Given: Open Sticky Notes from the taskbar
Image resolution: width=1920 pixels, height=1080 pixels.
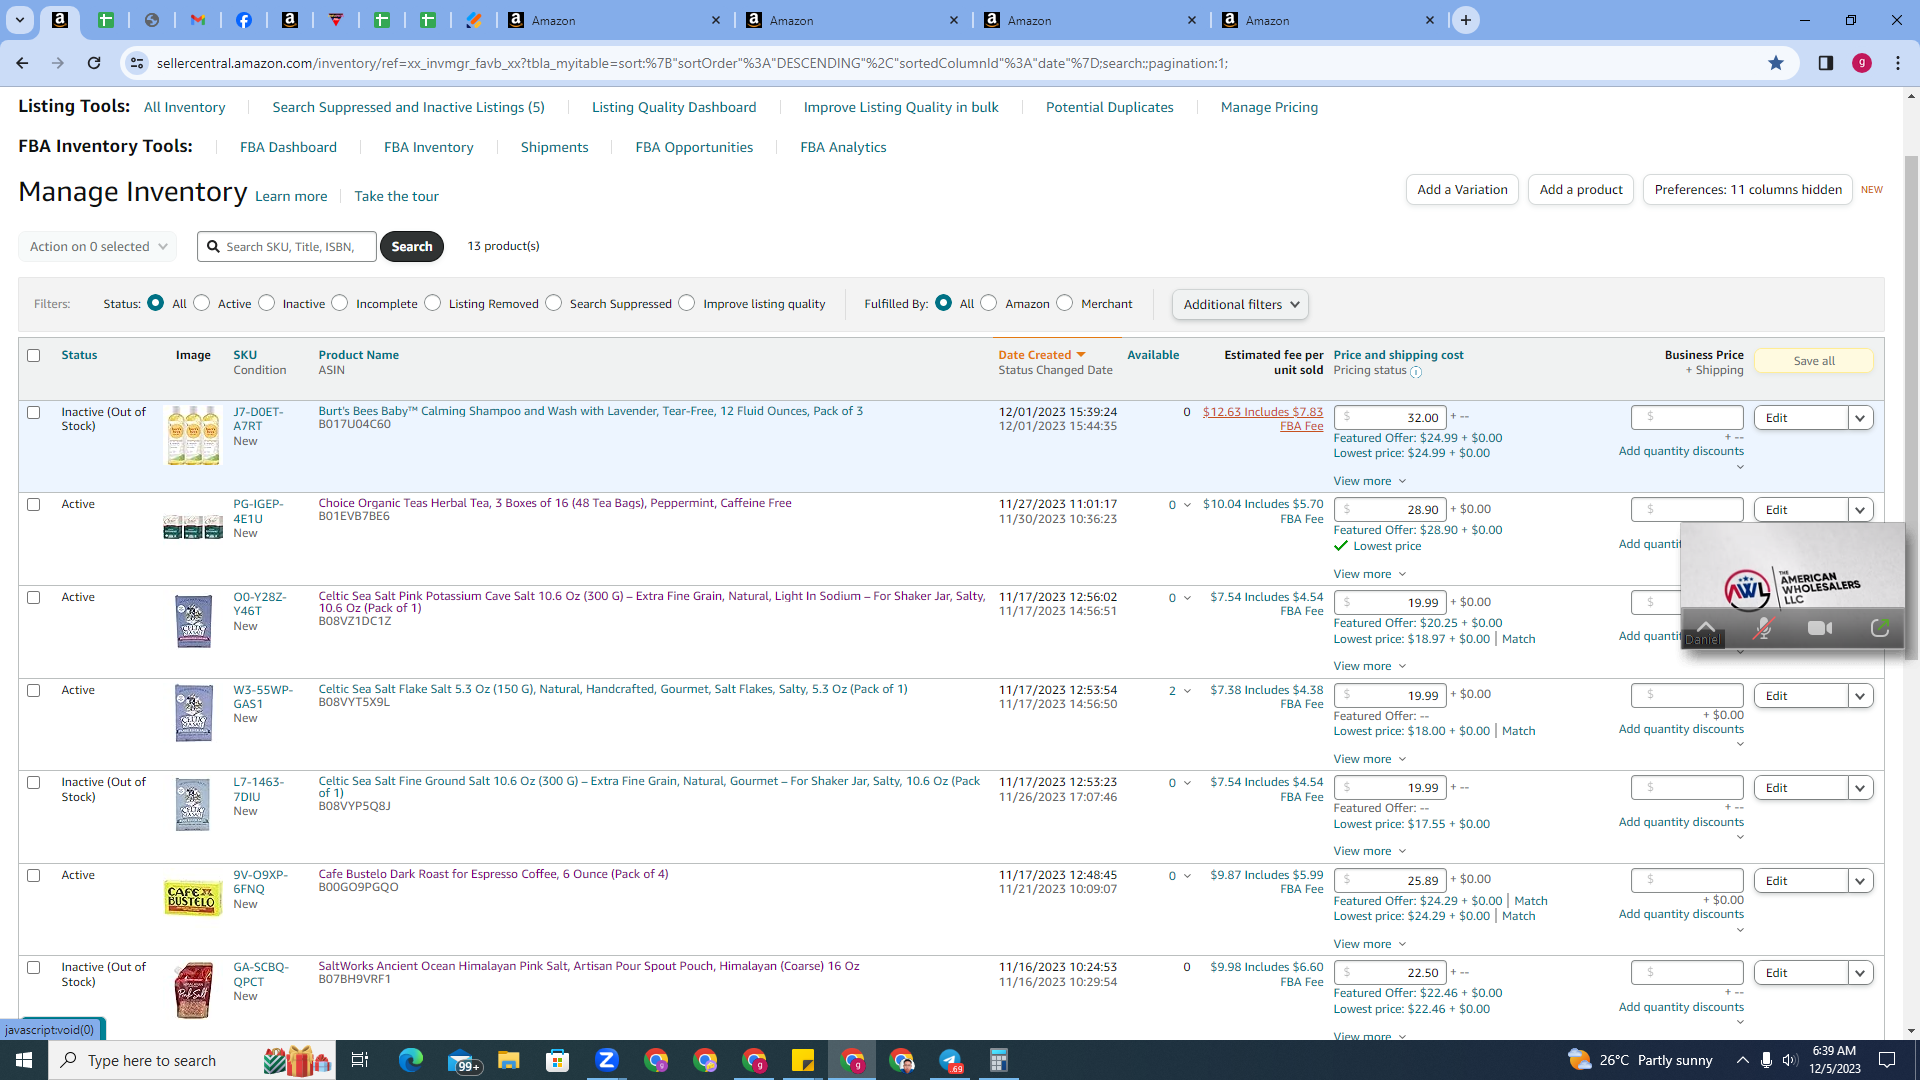Looking at the screenshot, I should (x=803, y=1060).
